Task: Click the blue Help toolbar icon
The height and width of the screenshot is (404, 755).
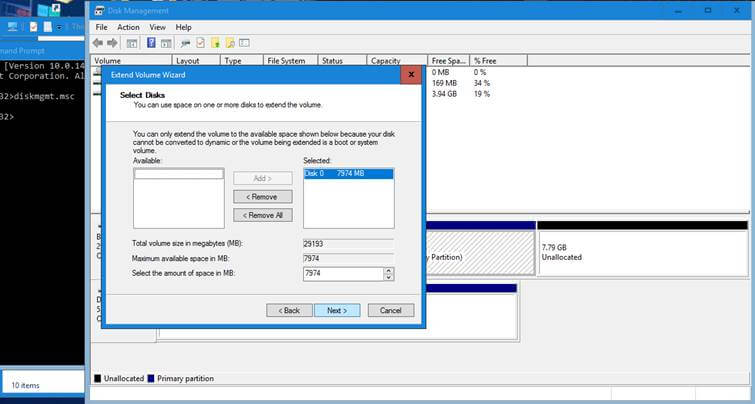Action: [151, 43]
